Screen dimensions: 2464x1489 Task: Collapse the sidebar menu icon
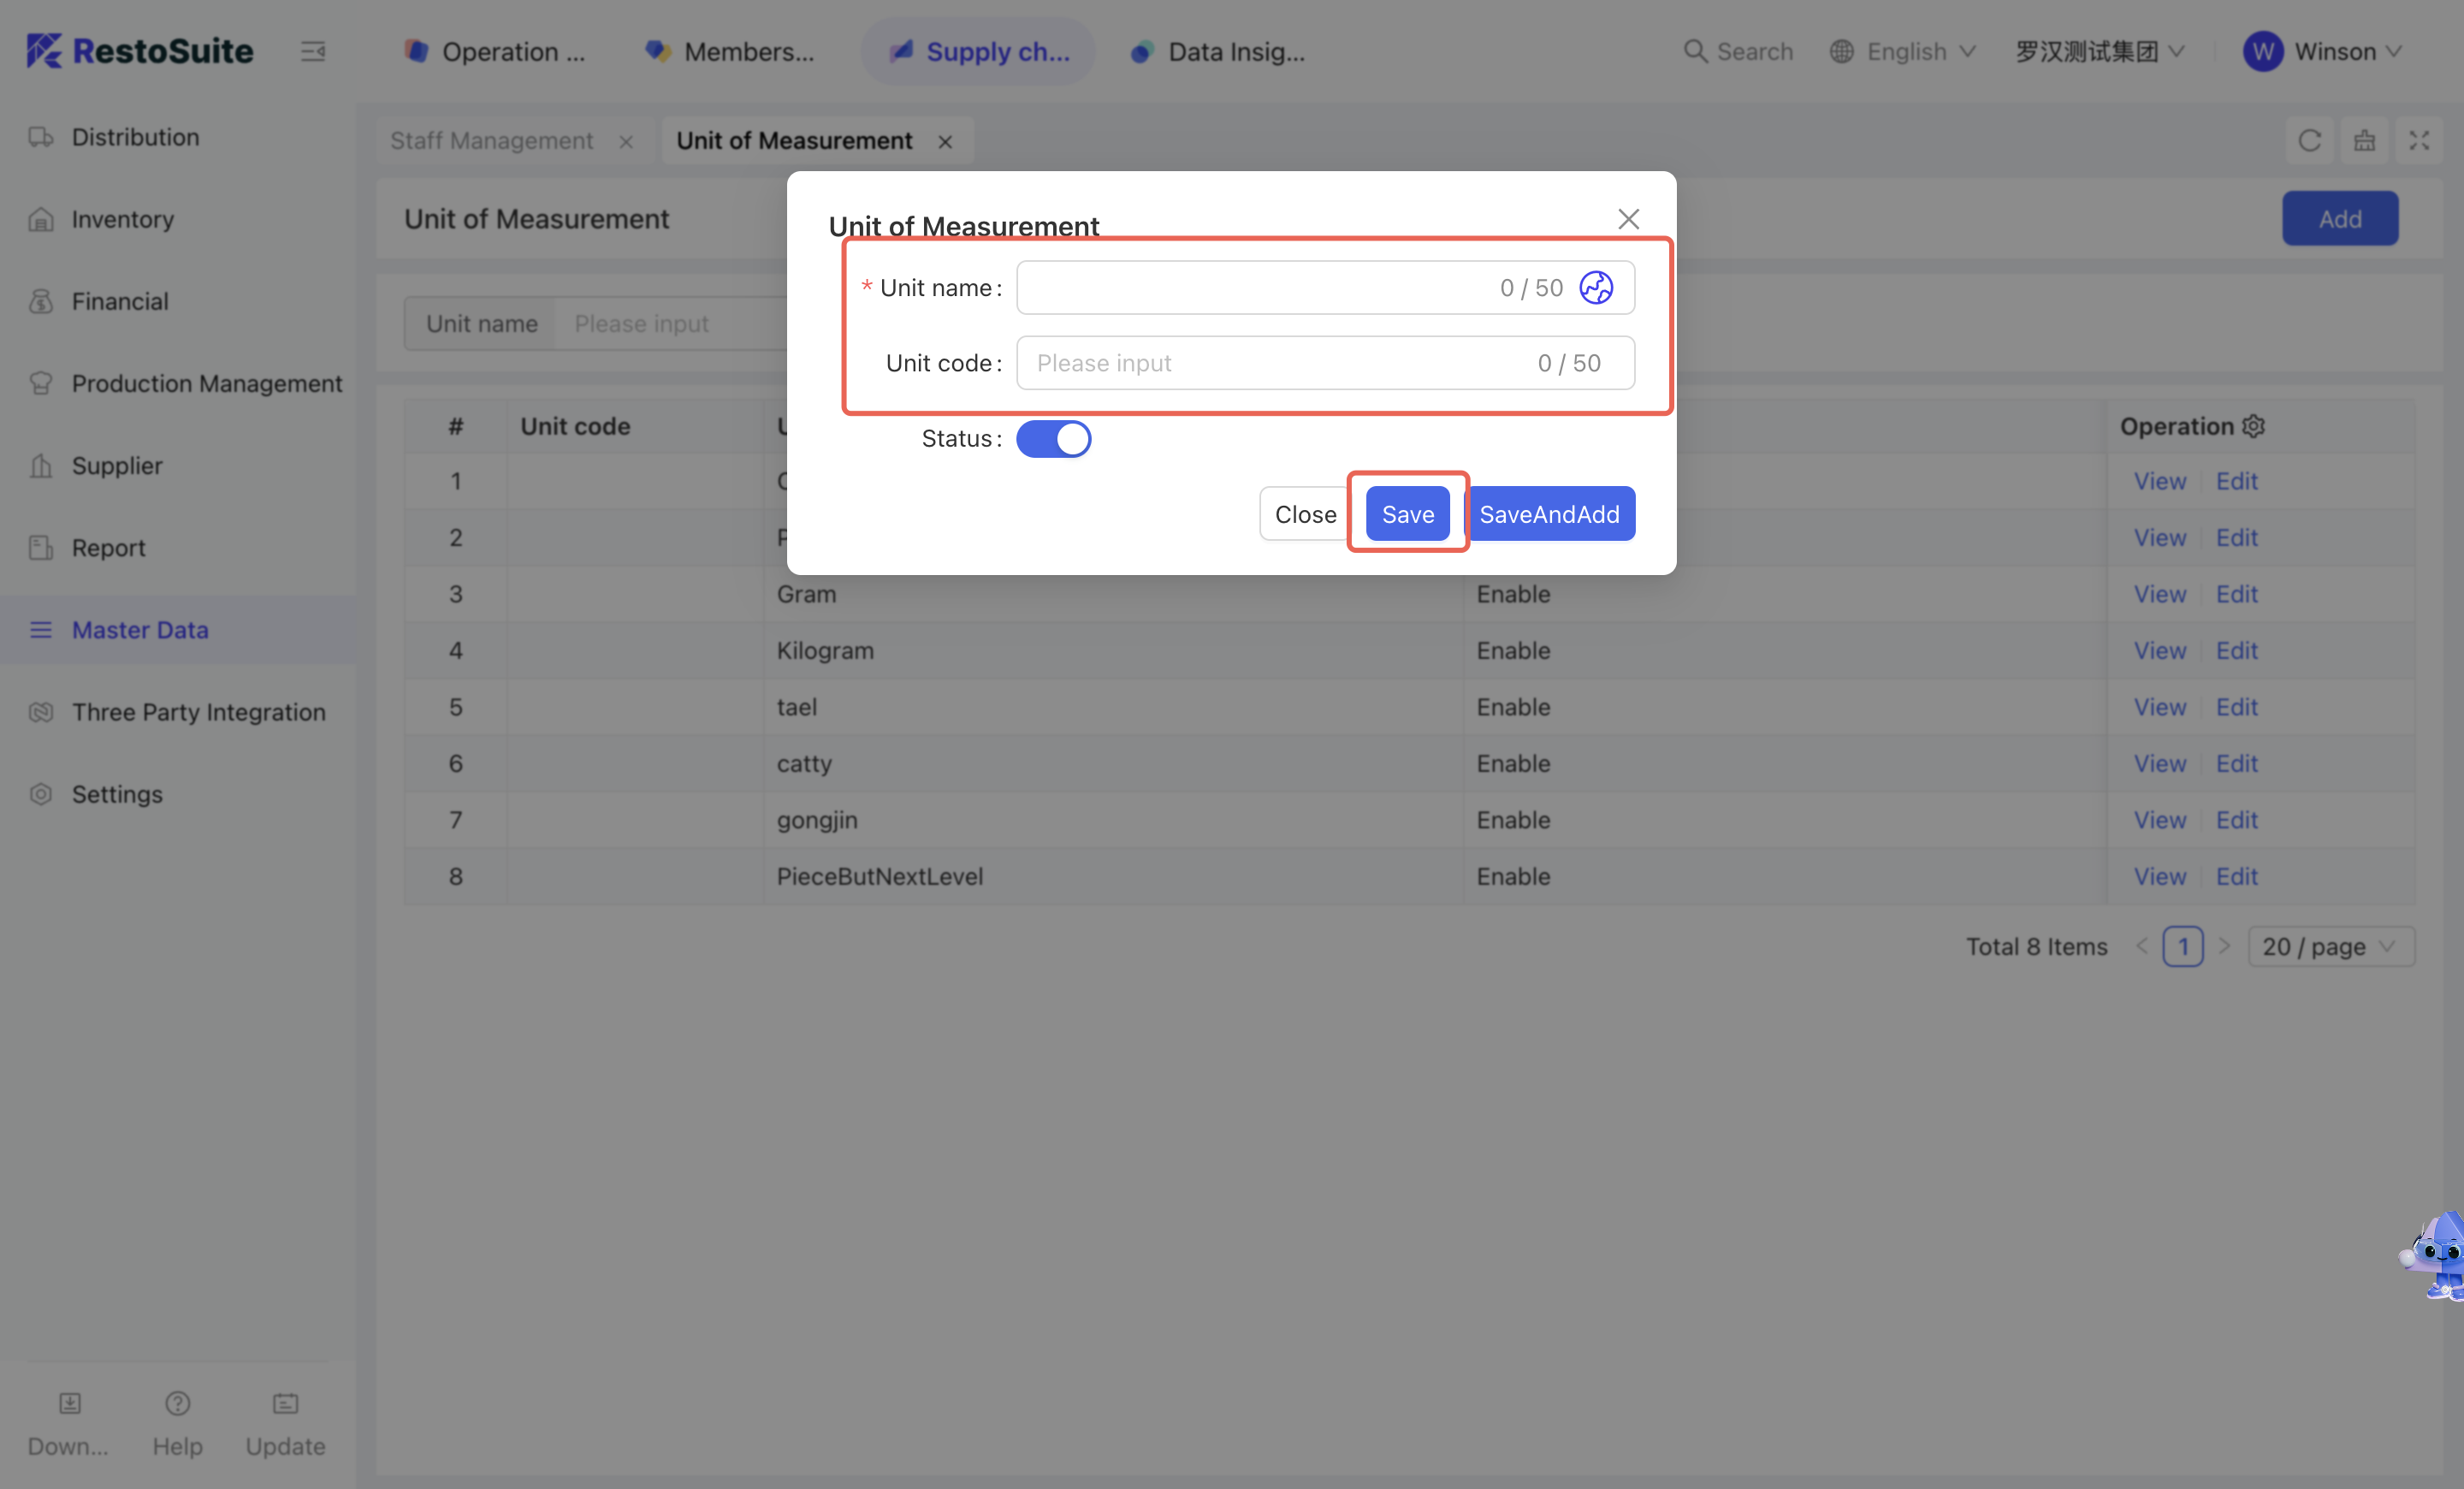click(313, 51)
